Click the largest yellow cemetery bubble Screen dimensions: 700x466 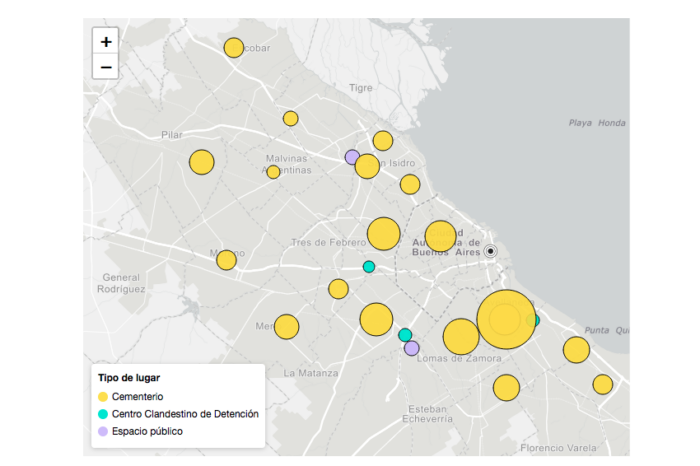[x=505, y=319]
